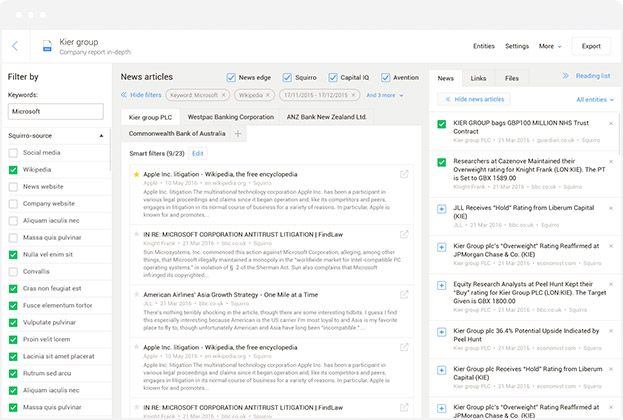Select the Commonwealth Bank of Australia tab
The image size is (623, 420).
tap(177, 134)
